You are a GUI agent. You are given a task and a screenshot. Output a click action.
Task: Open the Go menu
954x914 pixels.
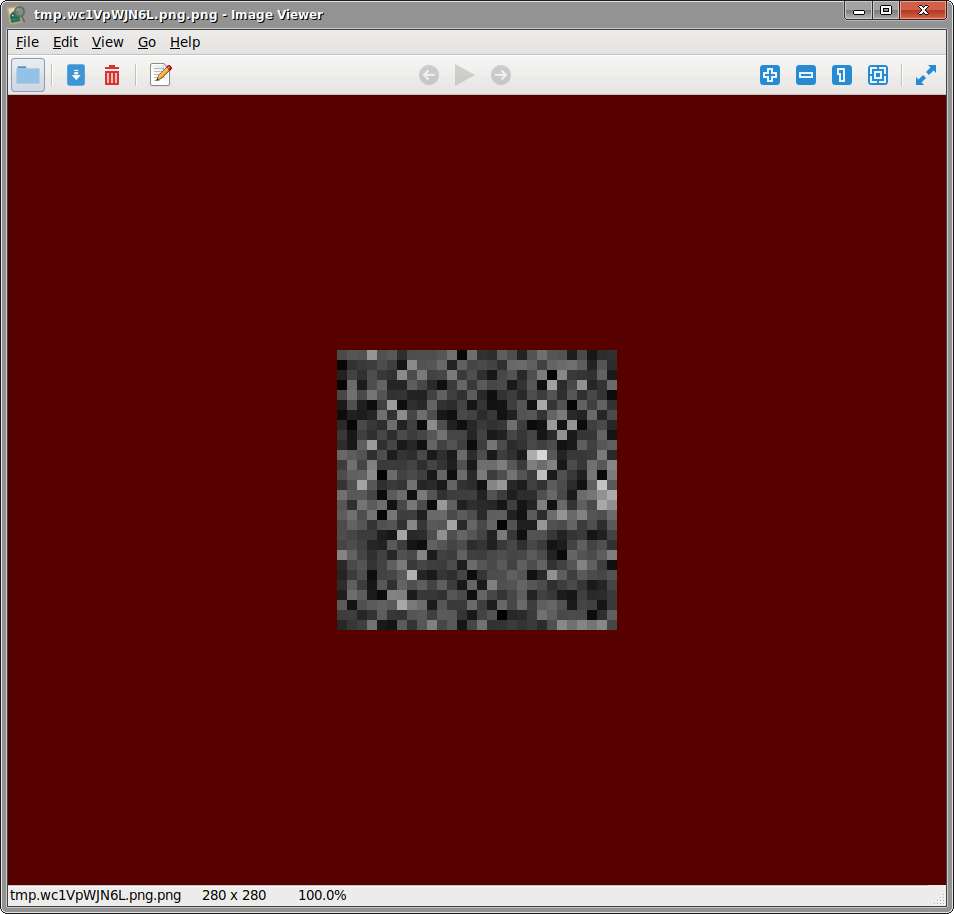[x=147, y=42]
